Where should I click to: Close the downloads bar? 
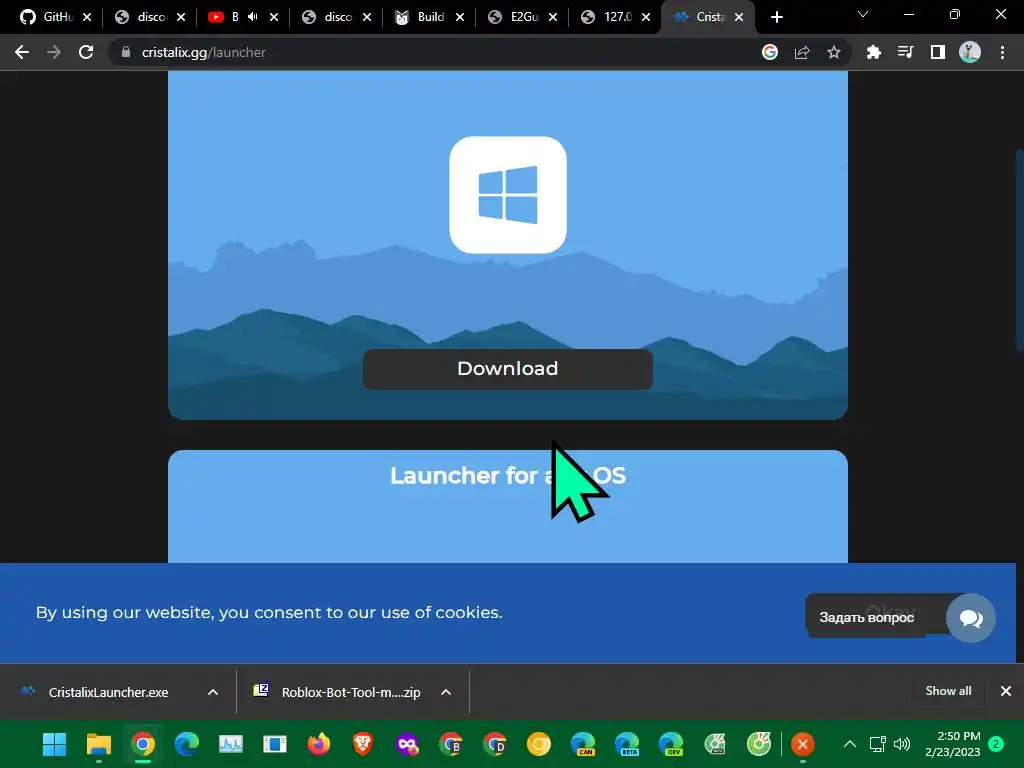point(1006,691)
